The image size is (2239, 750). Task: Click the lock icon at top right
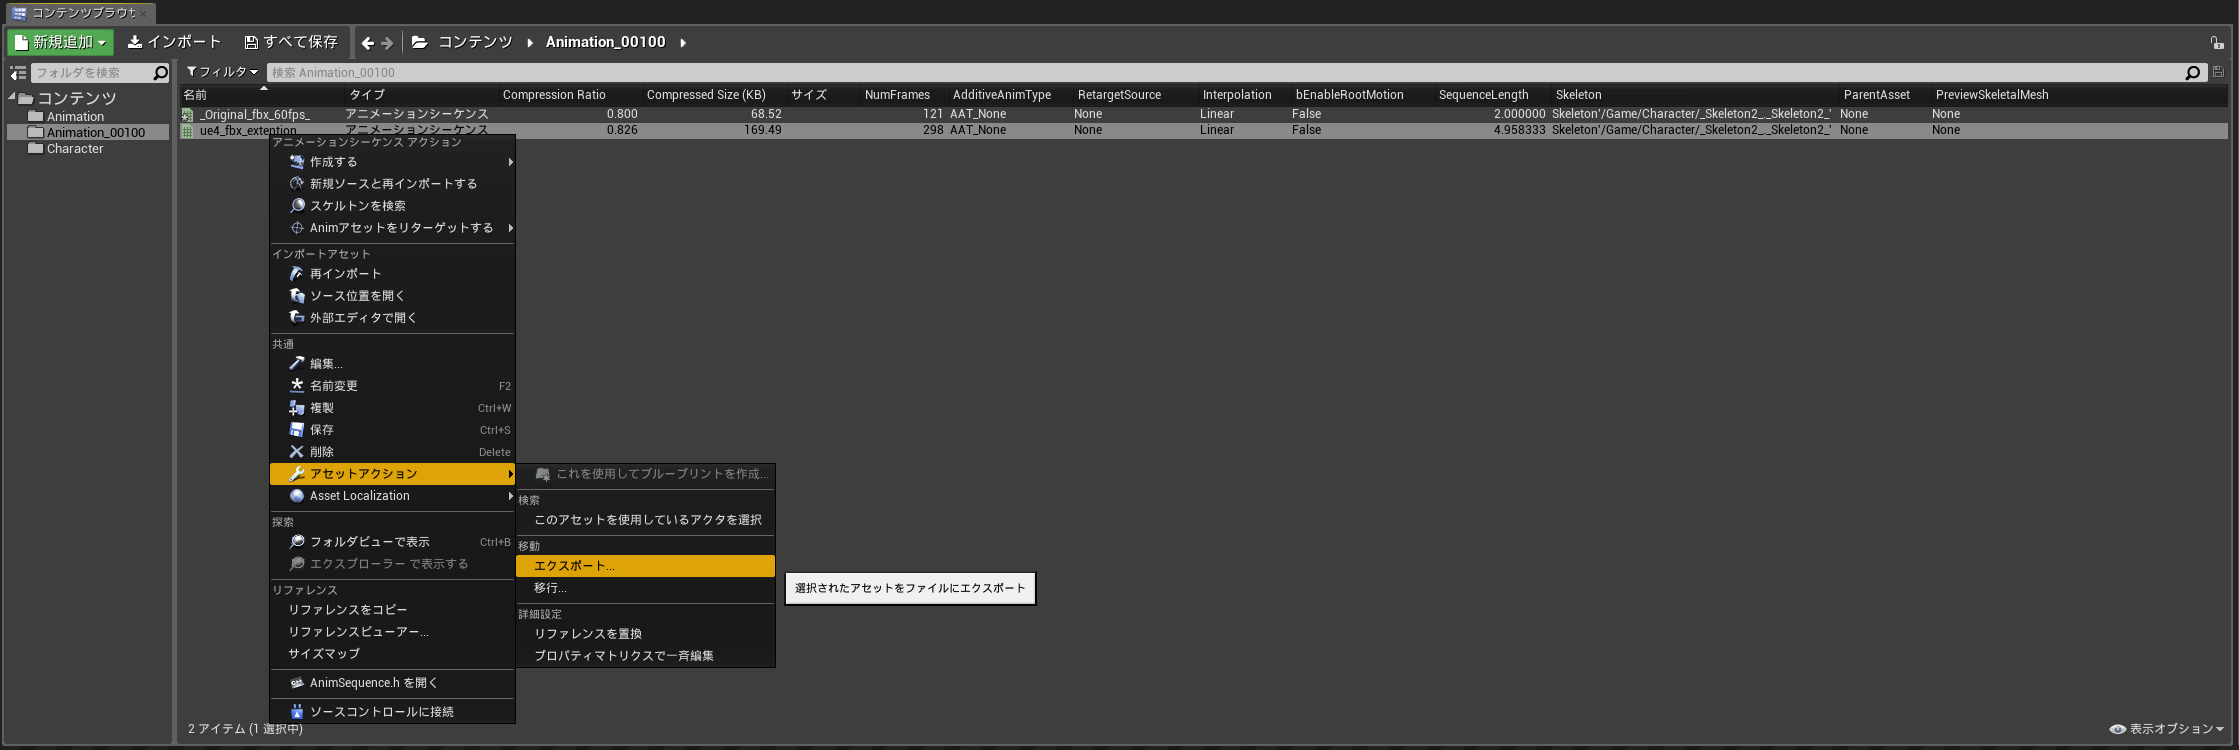click(x=2217, y=43)
